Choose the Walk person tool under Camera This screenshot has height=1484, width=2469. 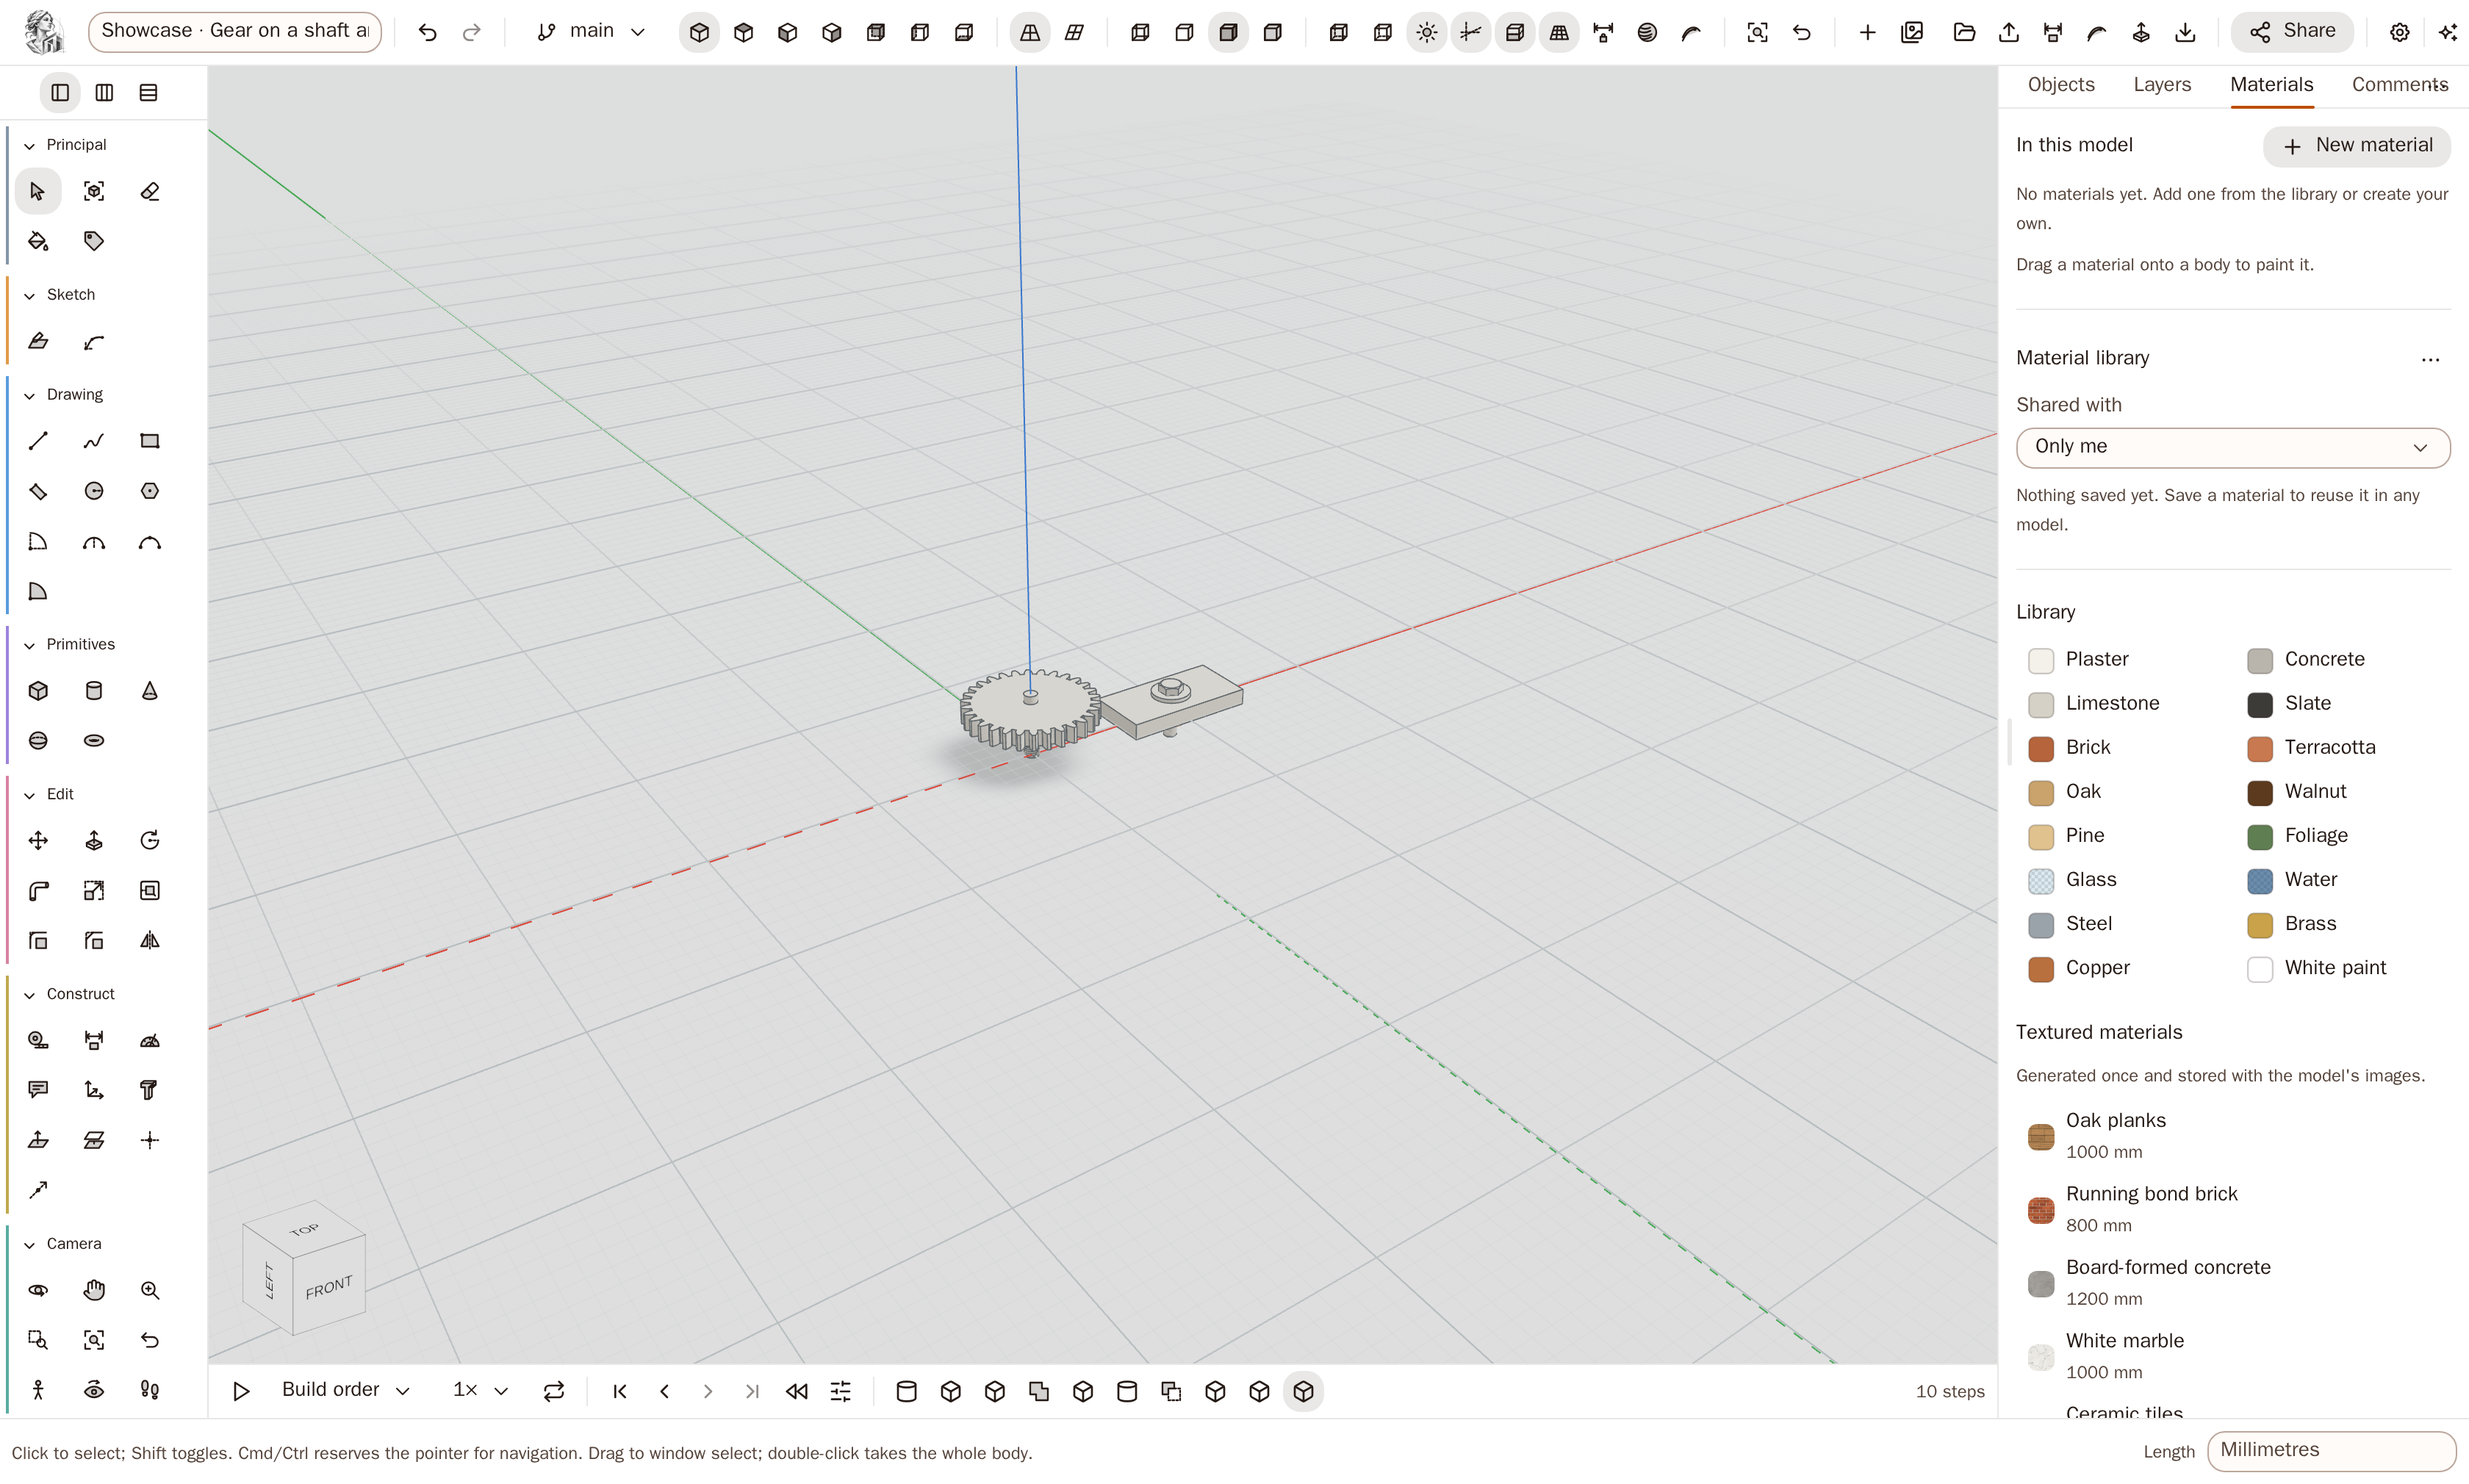click(x=38, y=1391)
